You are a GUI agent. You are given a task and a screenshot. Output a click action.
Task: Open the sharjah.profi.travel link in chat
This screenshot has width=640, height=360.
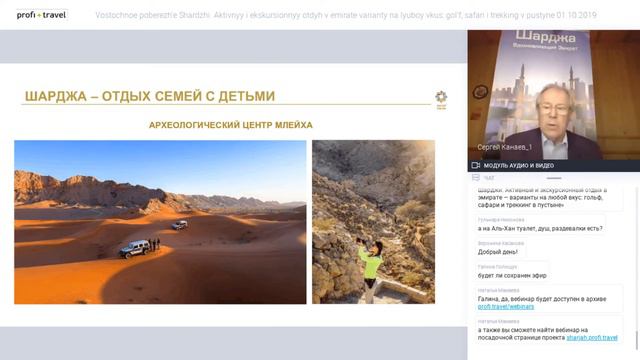(592, 338)
